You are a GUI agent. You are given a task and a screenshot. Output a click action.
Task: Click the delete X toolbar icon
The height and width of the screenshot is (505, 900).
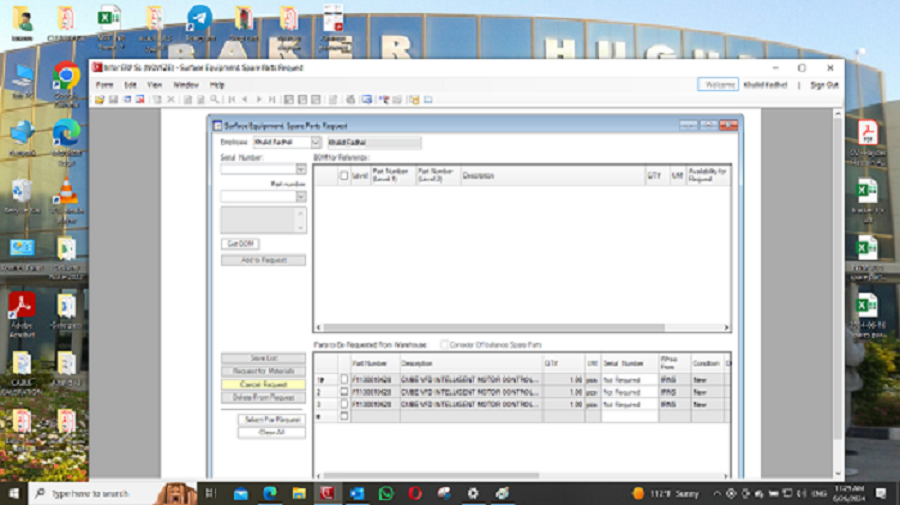click(x=170, y=100)
